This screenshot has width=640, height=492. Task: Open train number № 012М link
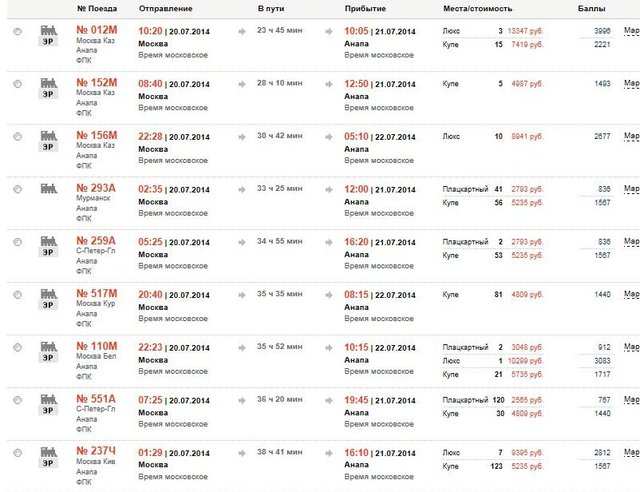click(97, 30)
